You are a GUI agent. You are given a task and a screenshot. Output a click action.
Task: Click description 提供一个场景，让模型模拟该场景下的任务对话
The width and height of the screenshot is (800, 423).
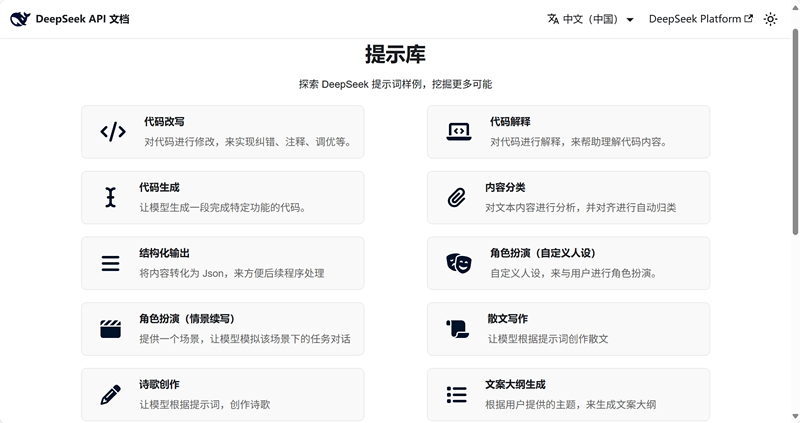click(x=245, y=339)
